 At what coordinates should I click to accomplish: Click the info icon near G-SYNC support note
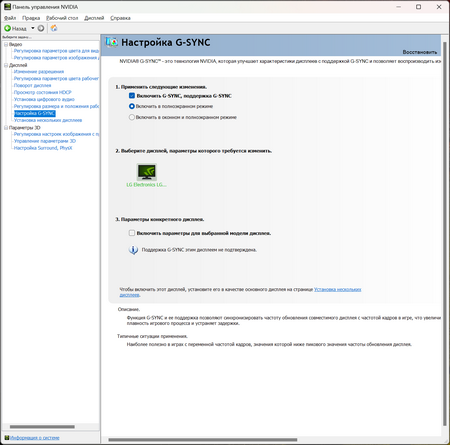(133, 250)
